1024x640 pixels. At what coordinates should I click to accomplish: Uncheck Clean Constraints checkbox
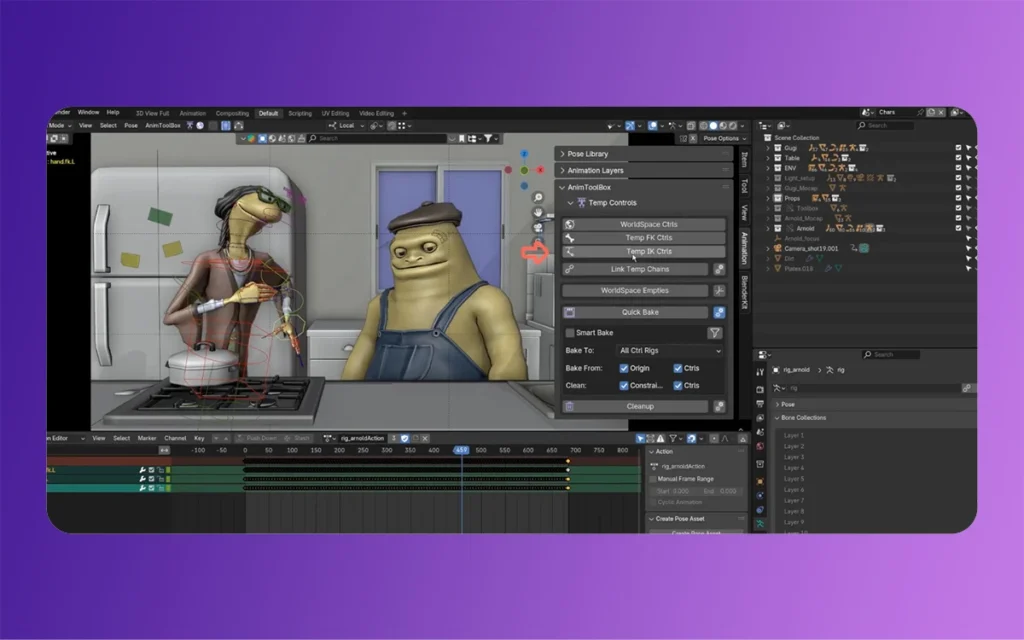tap(624, 385)
